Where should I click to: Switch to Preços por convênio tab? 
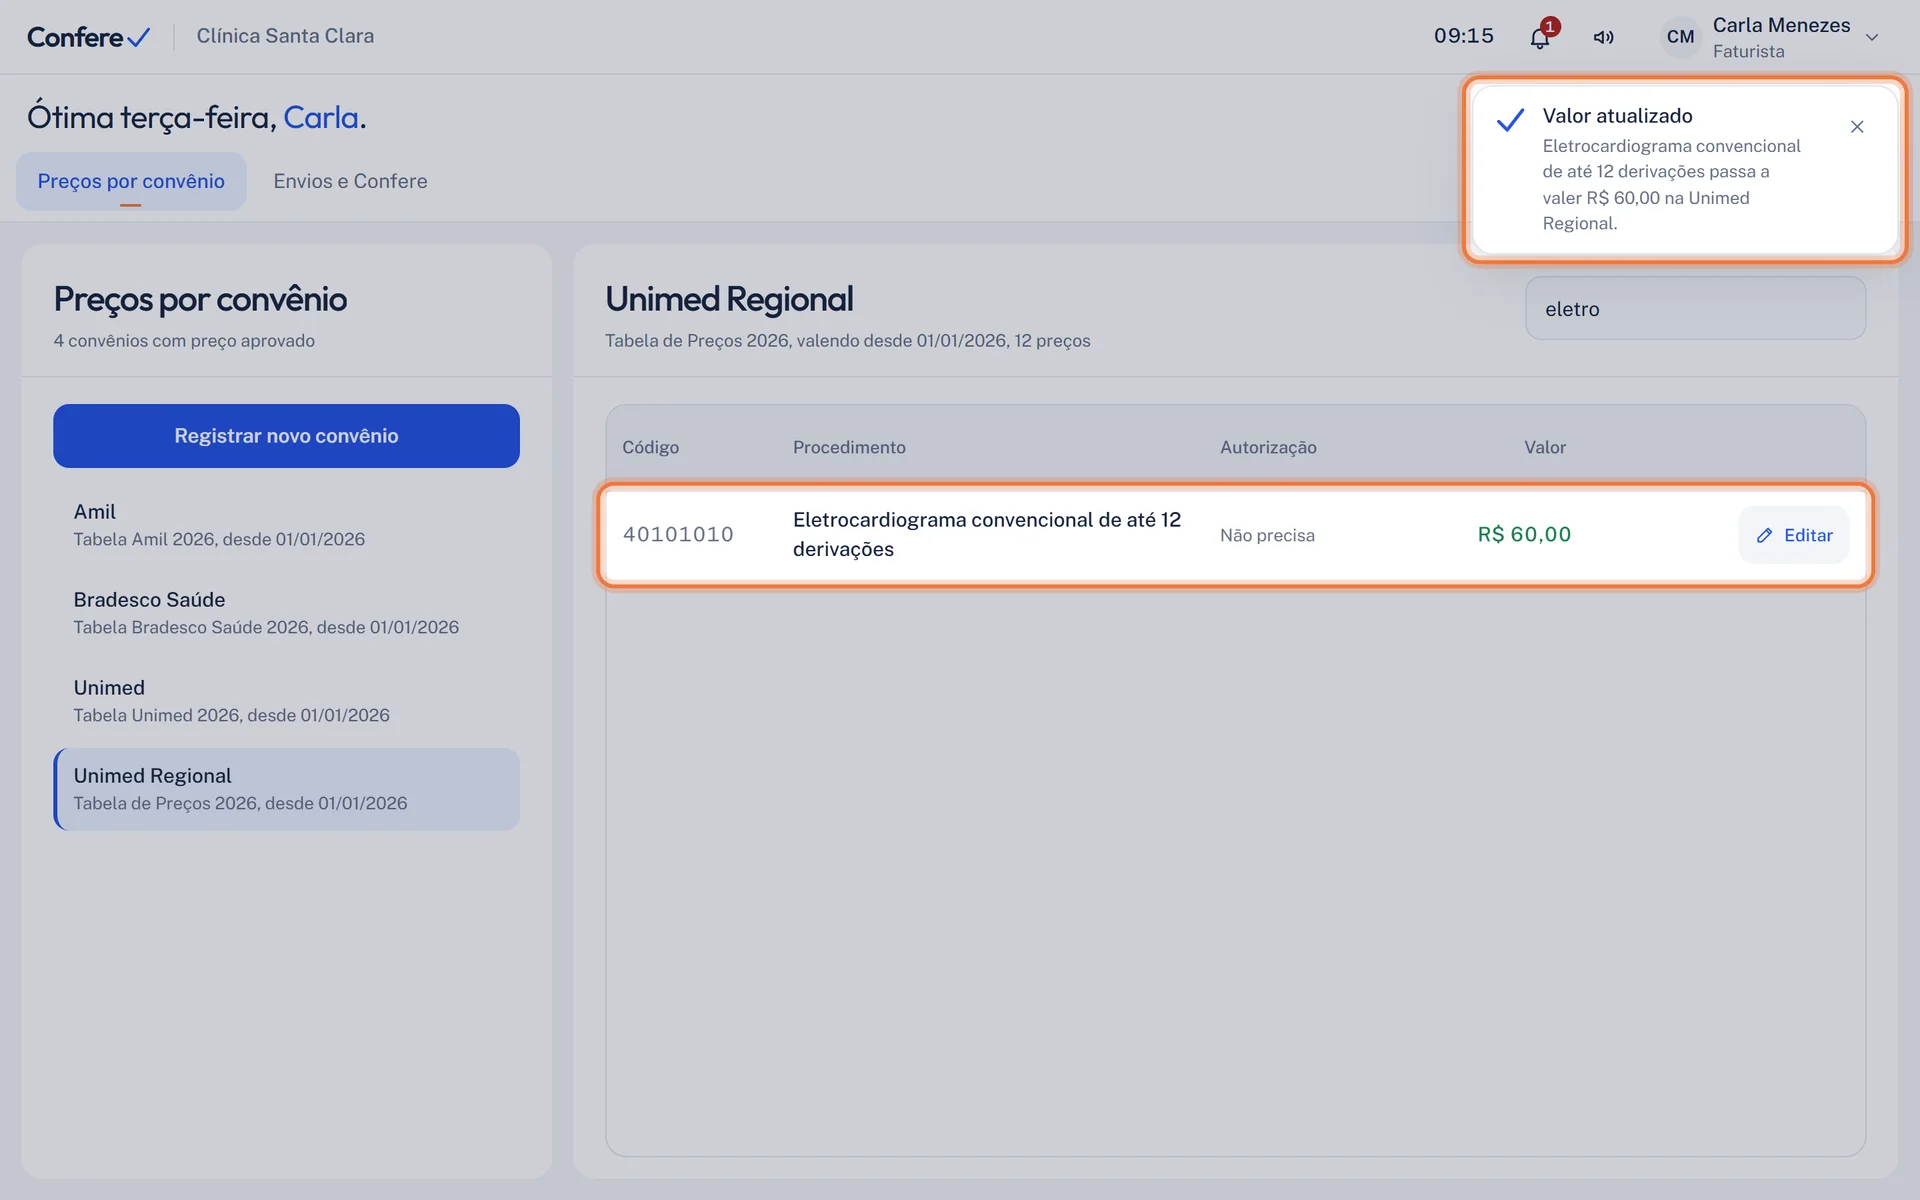tap(131, 181)
